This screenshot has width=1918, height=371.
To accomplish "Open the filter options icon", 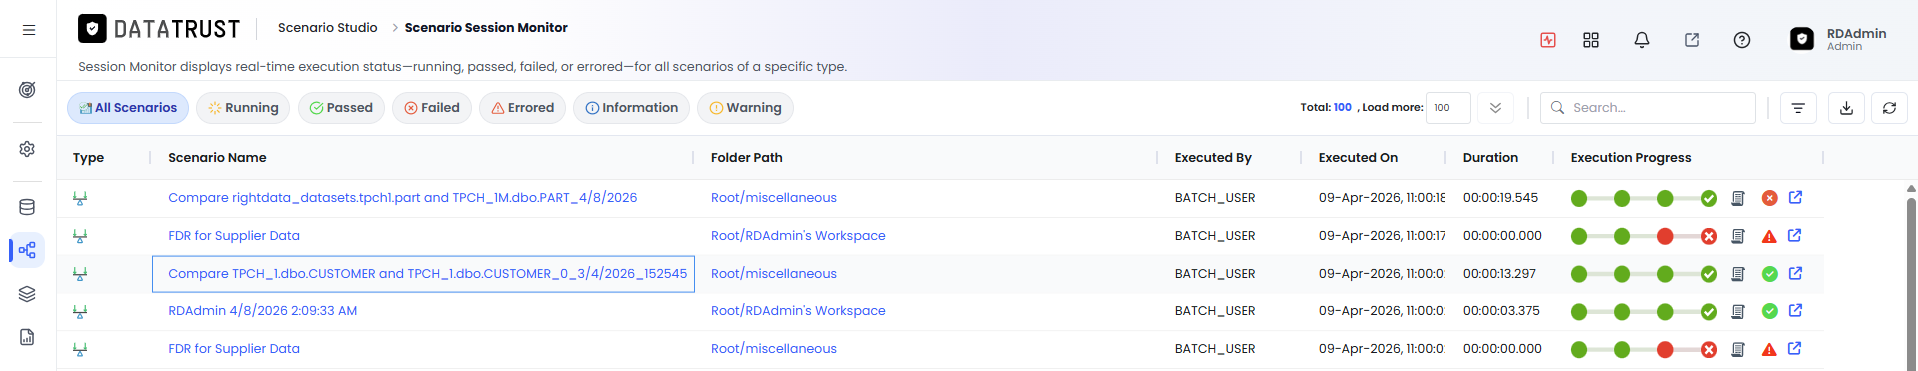I will click(x=1798, y=108).
